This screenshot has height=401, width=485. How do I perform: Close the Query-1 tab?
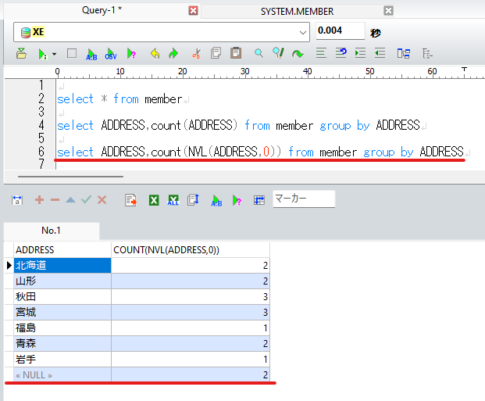193,11
